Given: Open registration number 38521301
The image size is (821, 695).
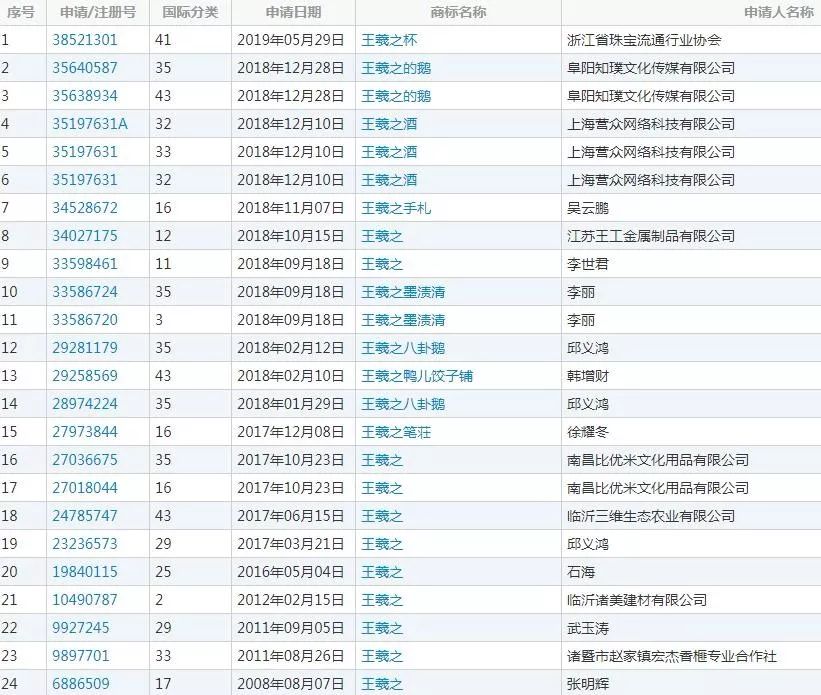Looking at the screenshot, I should [x=85, y=40].
